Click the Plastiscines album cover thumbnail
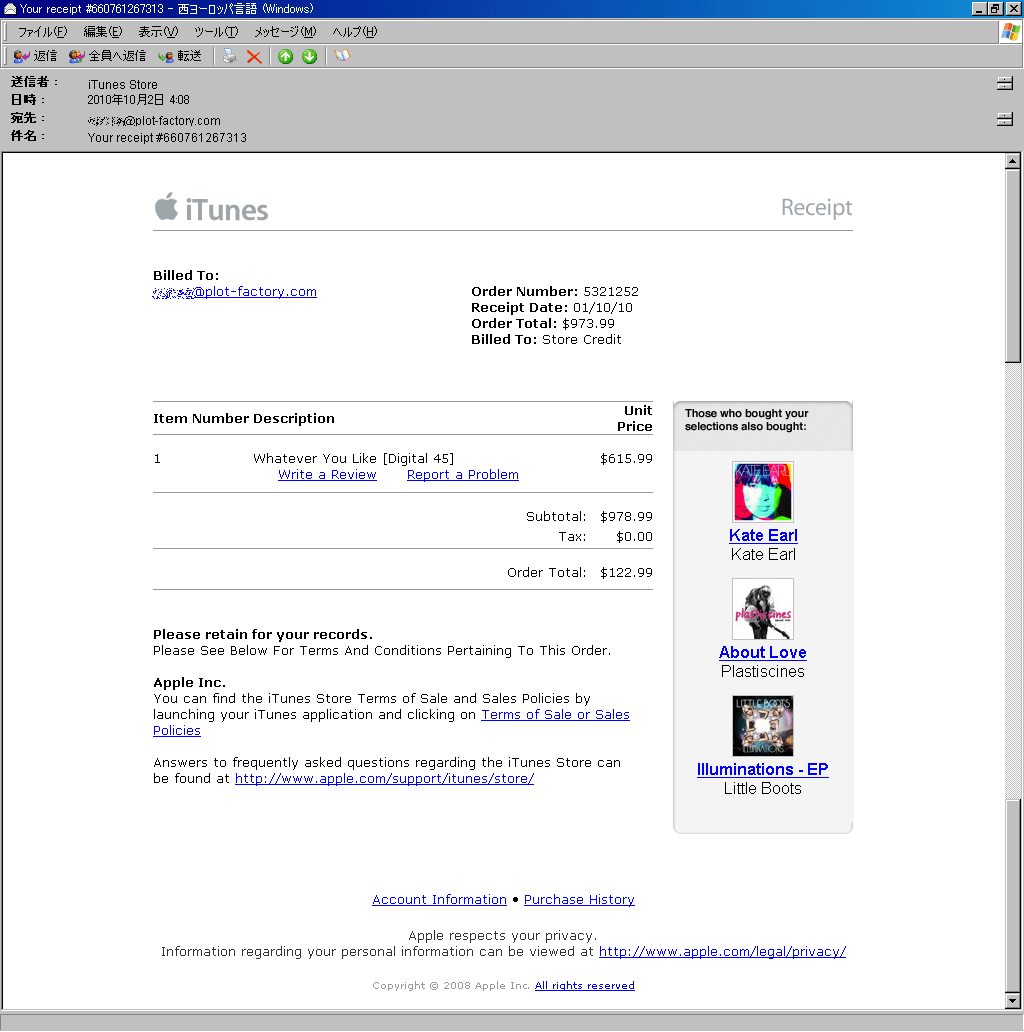This screenshot has height=1032, width=1024. [763, 609]
